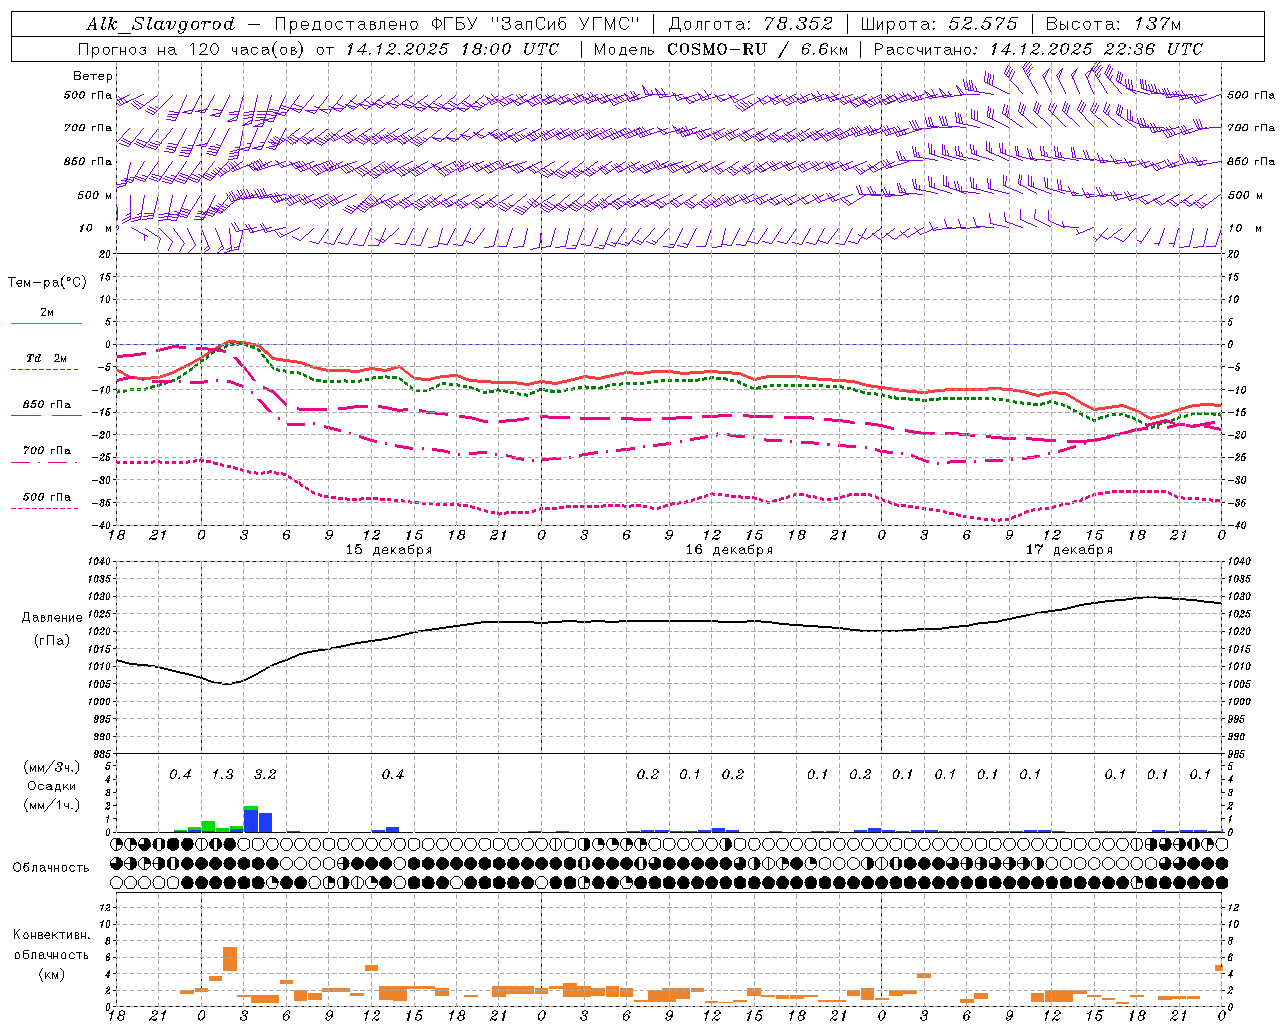Image resolution: width=1280 pixels, height=1024 pixels.
Task: Click the station name Alk_Slavgorod
Action: click(x=160, y=24)
